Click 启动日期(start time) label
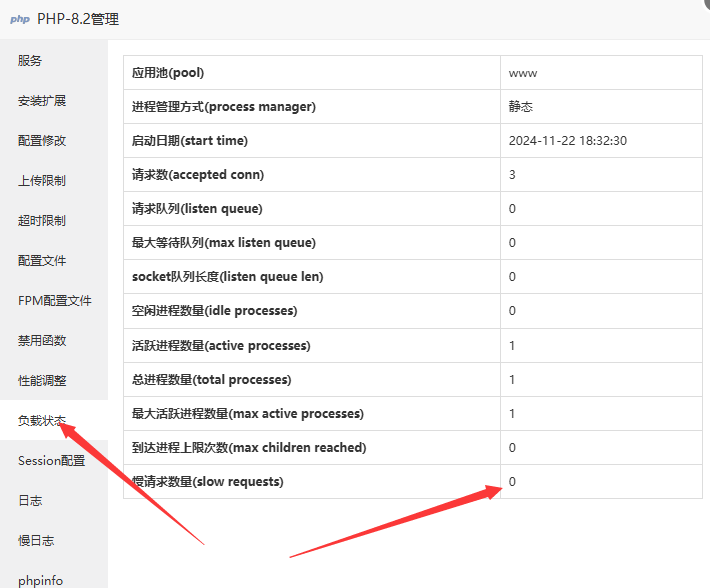Image resolution: width=710 pixels, height=588 pixels. click(190, 141)
